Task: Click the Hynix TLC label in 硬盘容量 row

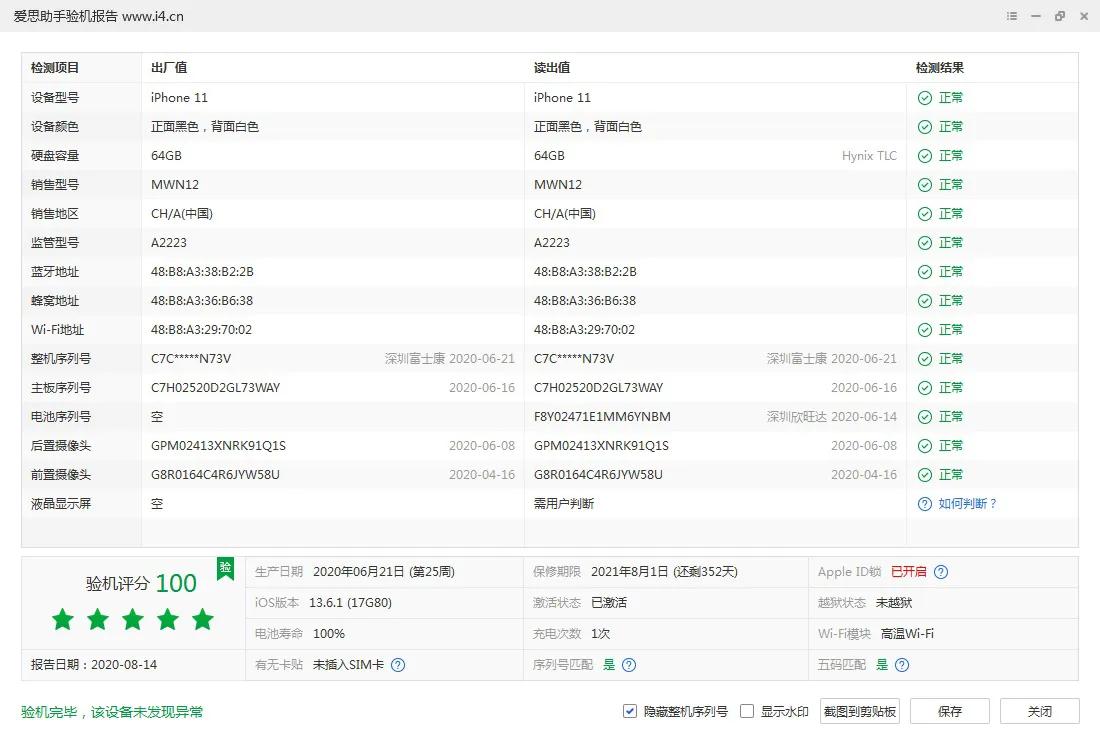Action: (869, 155)
